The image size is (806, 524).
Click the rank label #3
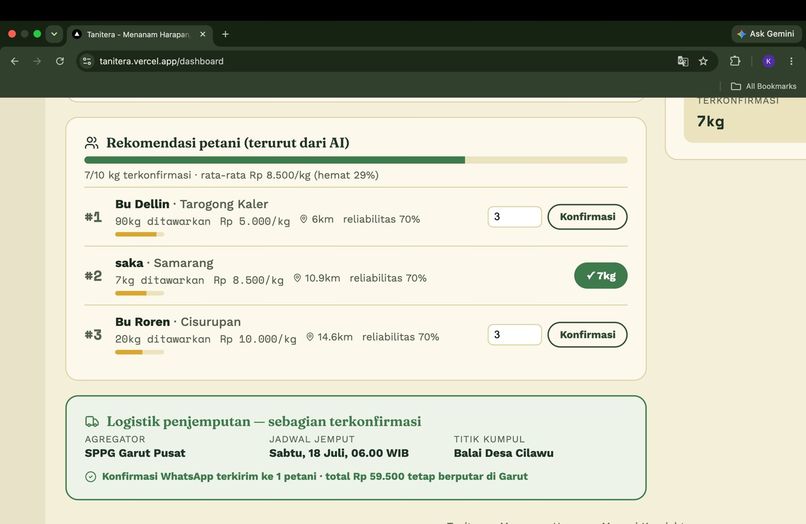(93, 335)
